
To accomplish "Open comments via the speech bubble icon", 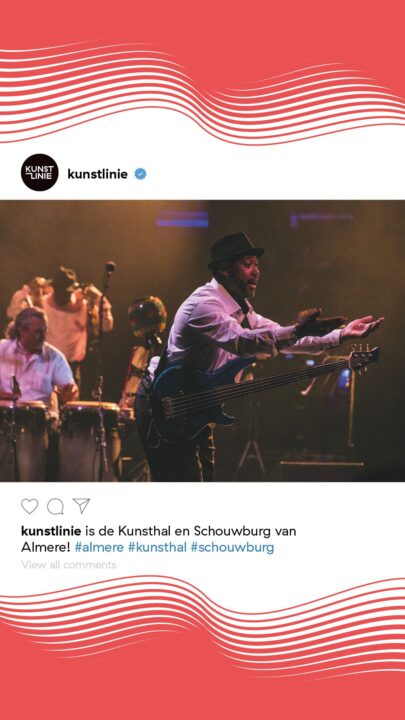I will pyautogui.click(x=56, y=506).
